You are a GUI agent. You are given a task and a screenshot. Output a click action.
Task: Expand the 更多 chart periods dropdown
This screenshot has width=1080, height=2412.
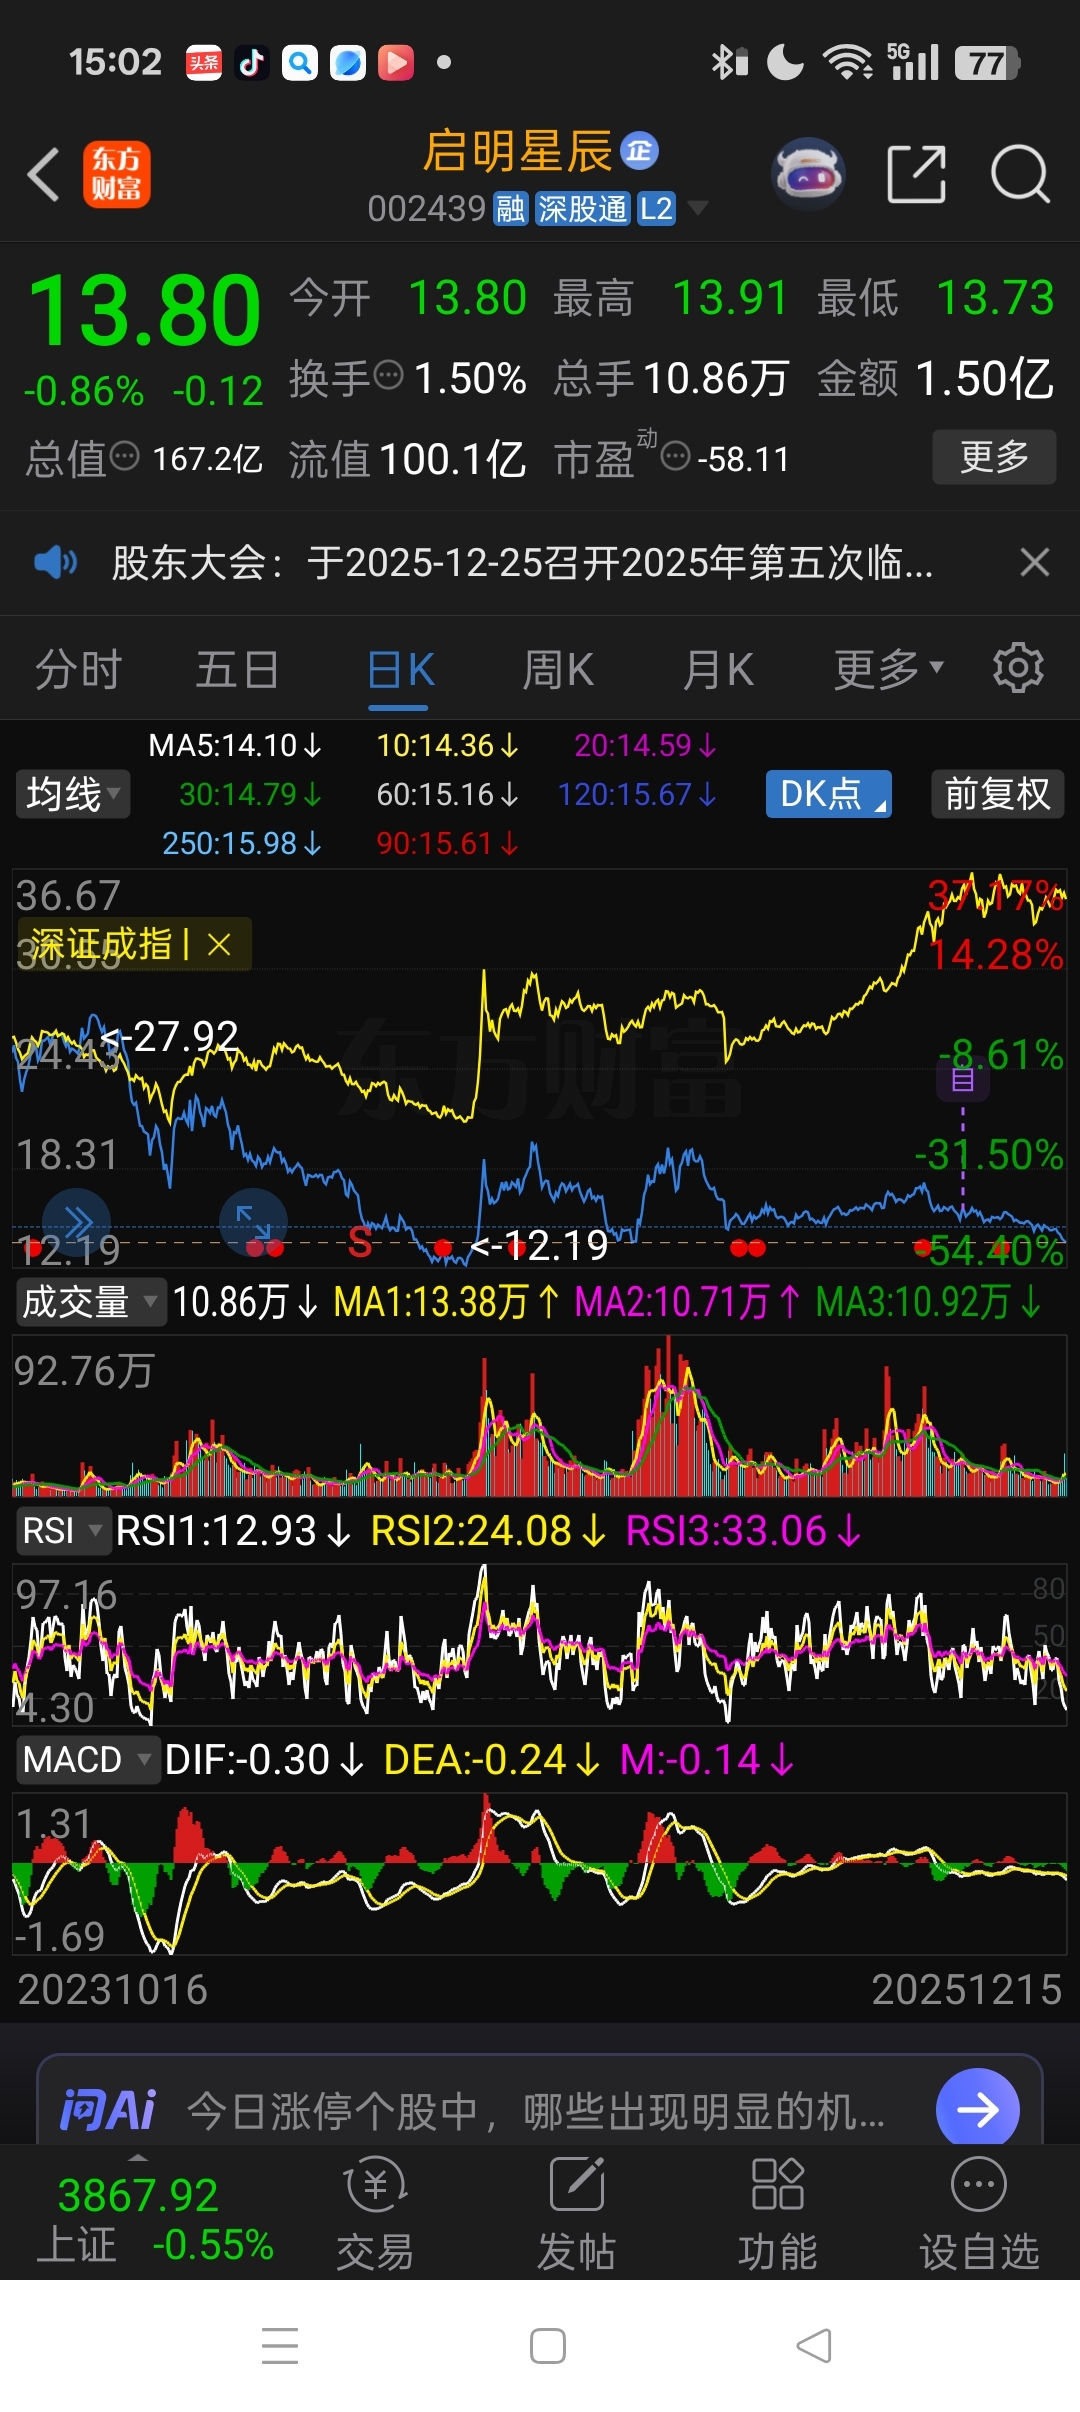[888, 670]
